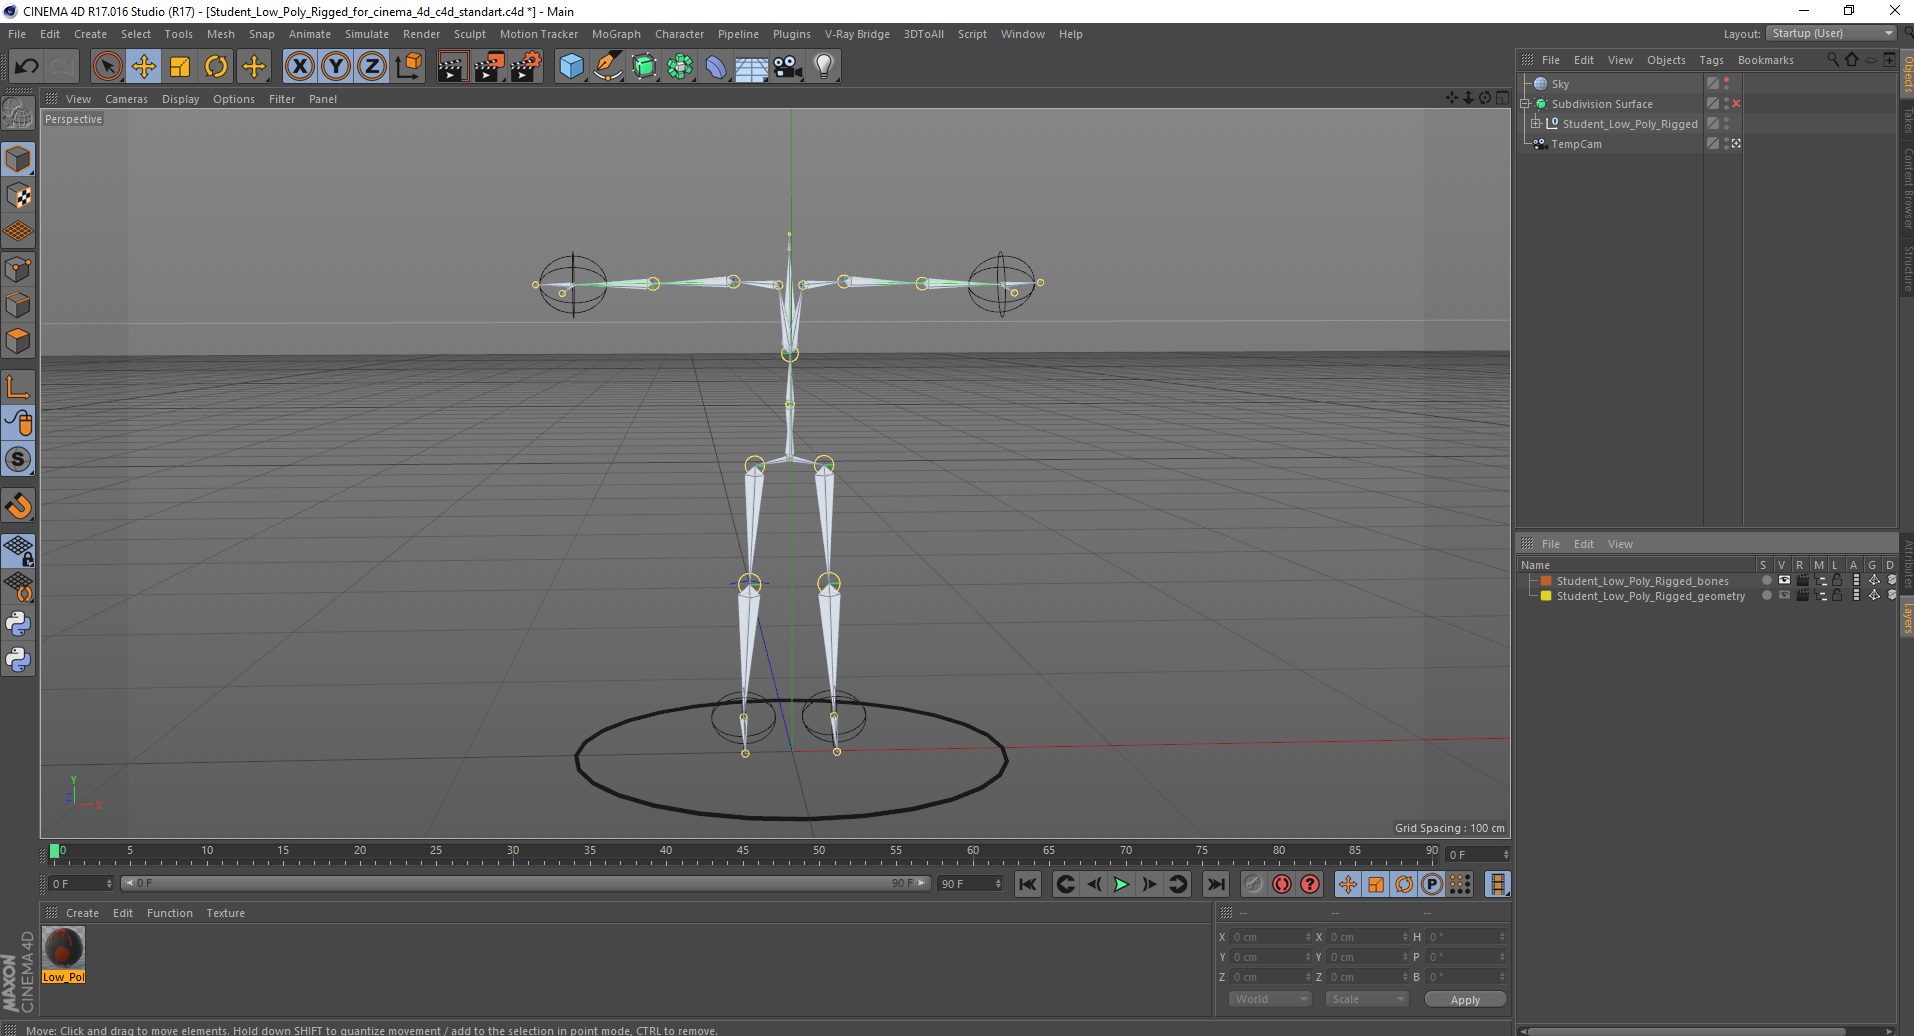Open Edit Render Settings icon
The height and width of the screenshot is (1036, 1914).
pyautogui.click(x=525, y=67)
